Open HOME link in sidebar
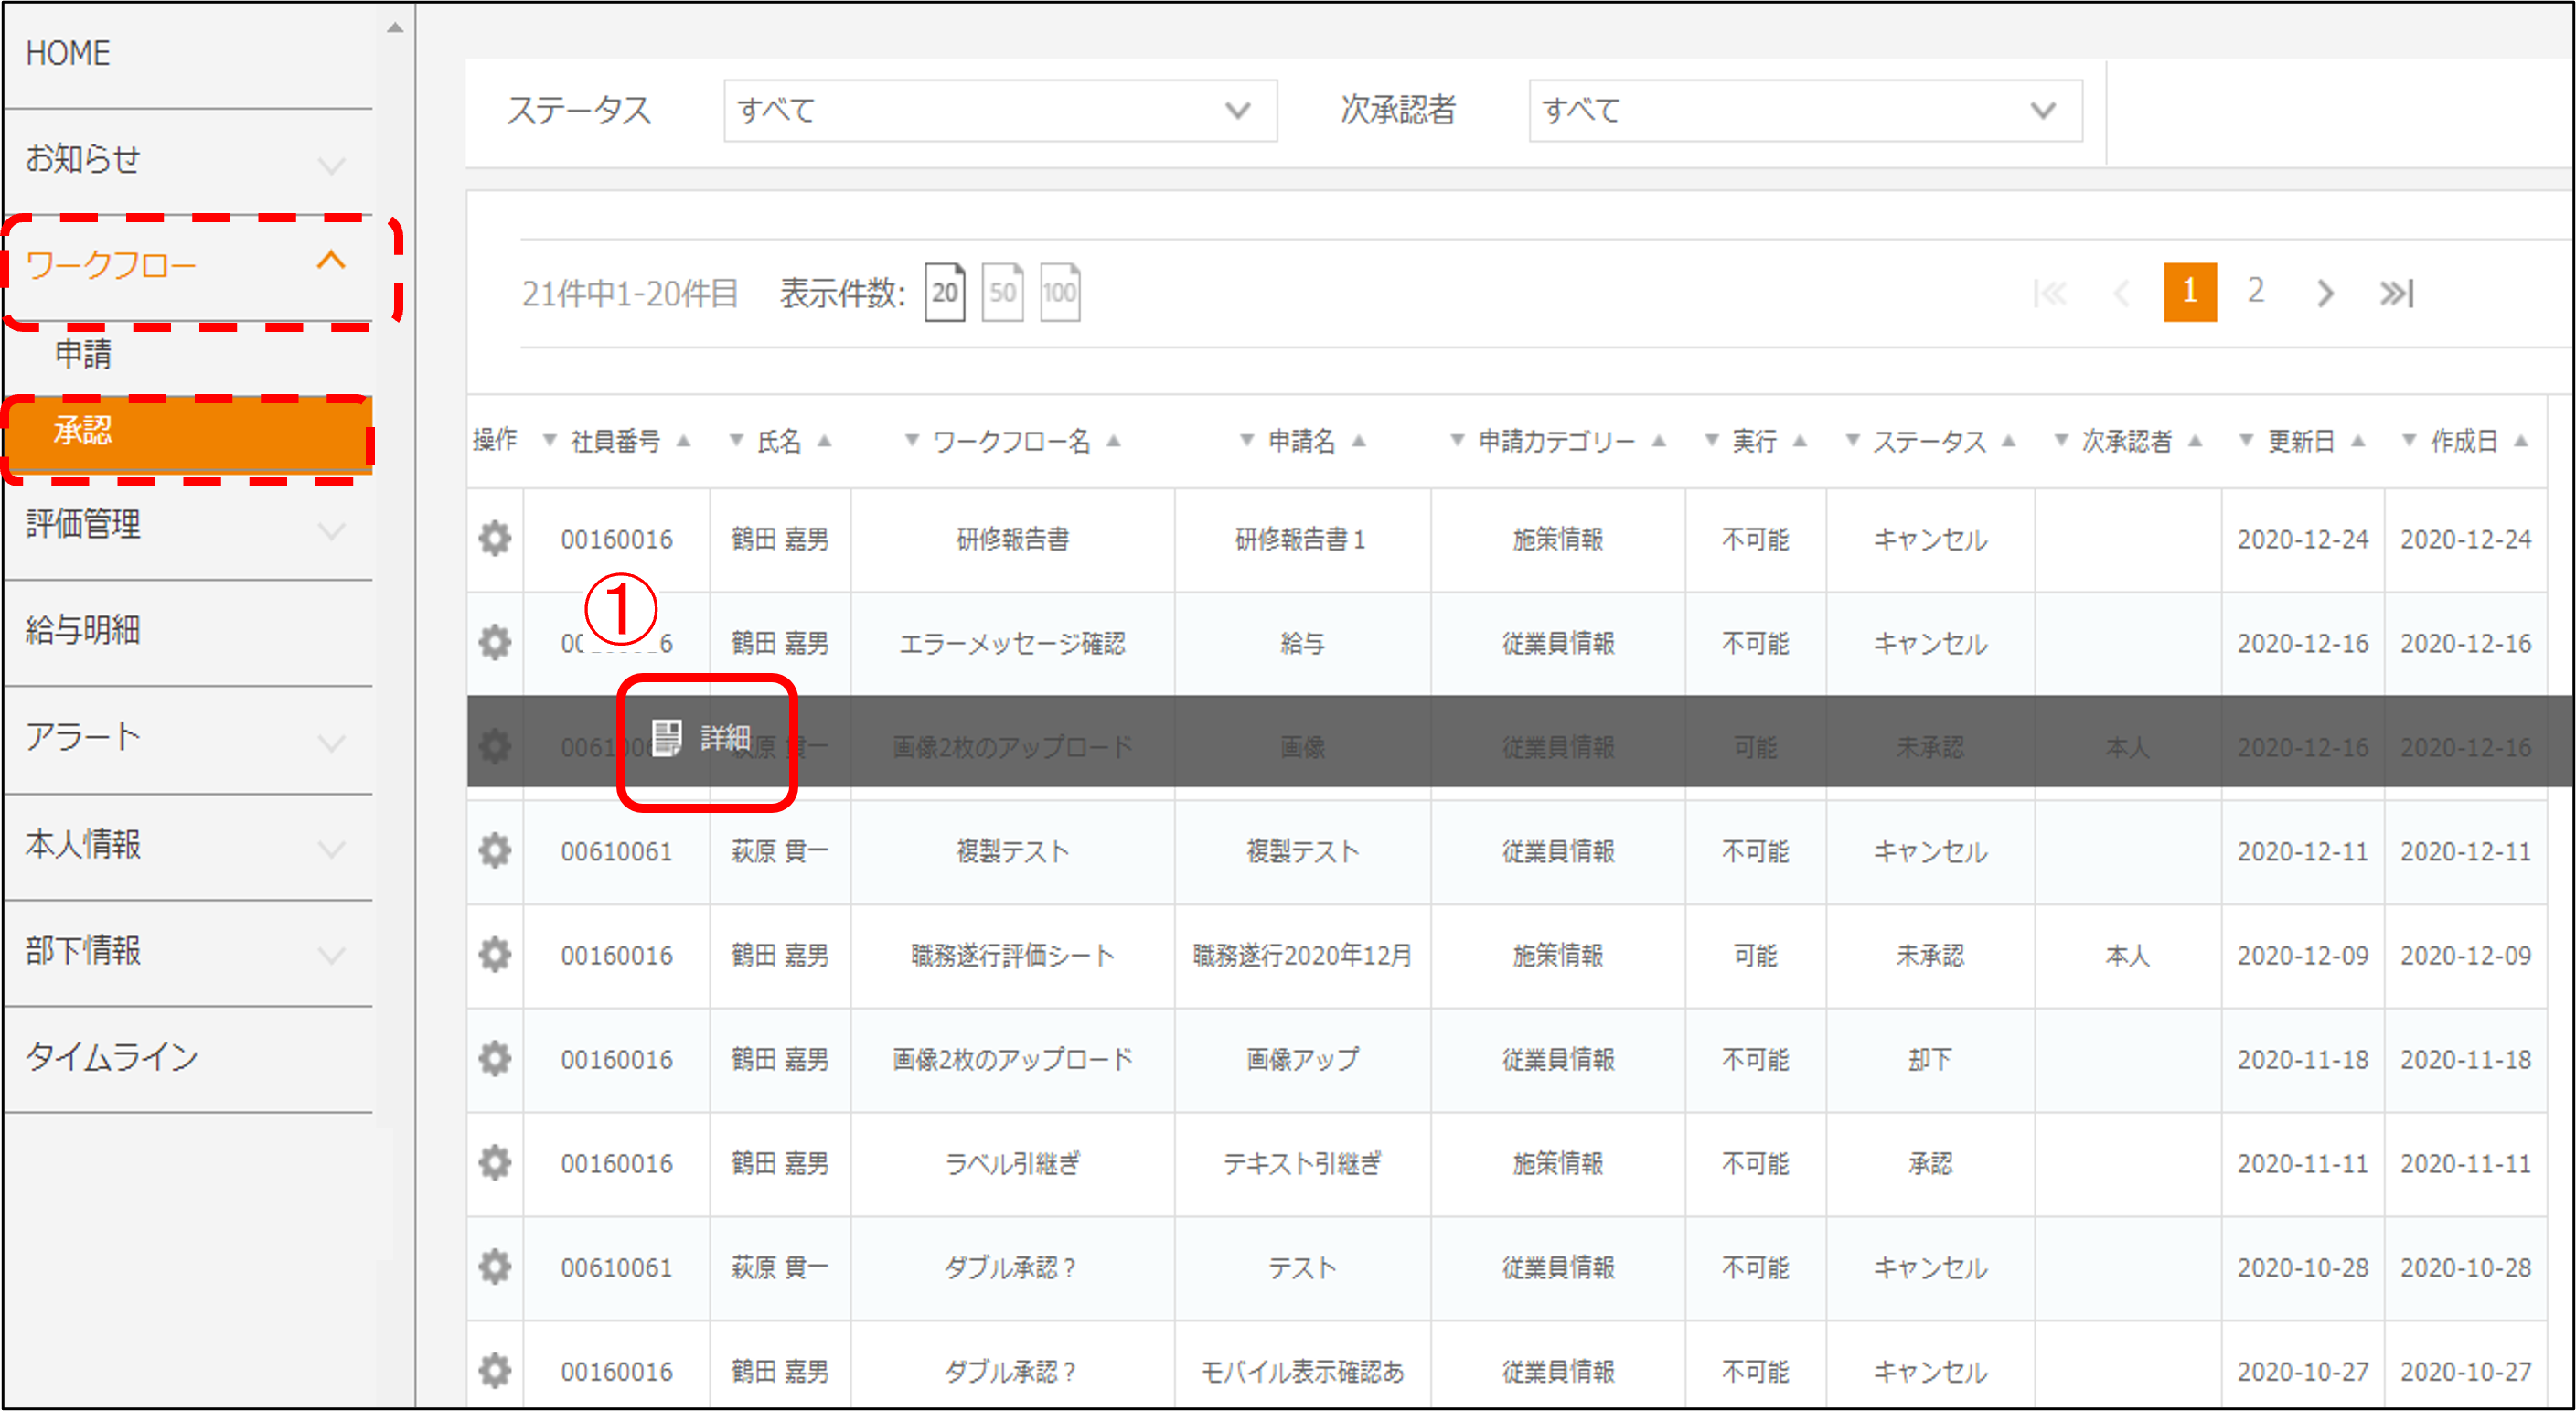 pos(68,53)
